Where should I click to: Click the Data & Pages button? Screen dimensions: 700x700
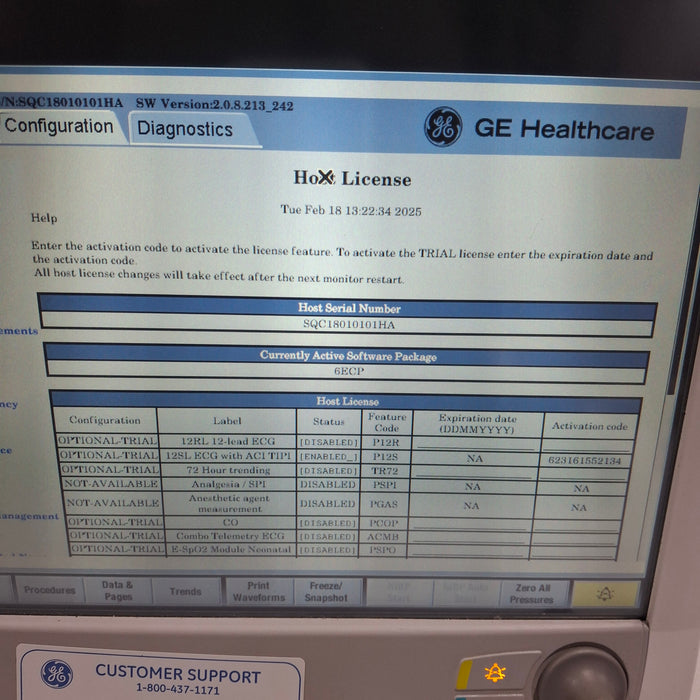pyautogui.click(x=117, y=590)
